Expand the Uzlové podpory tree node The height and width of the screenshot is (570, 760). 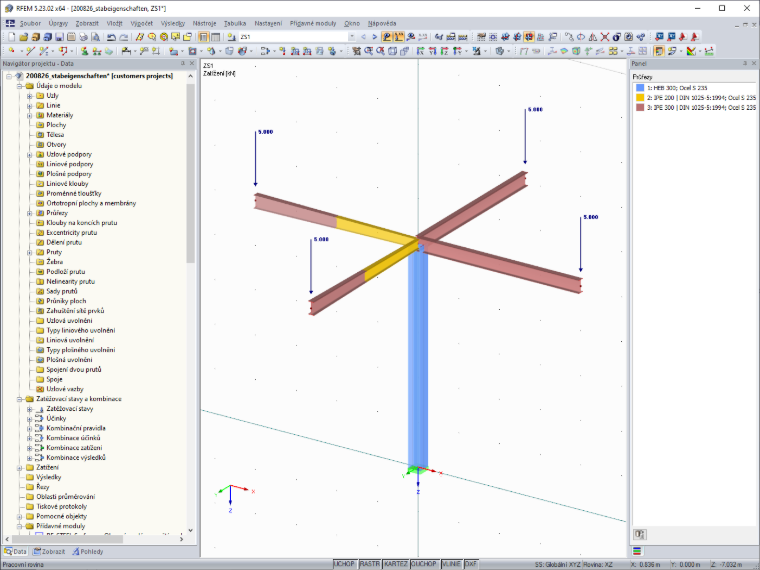click(30, 155)
